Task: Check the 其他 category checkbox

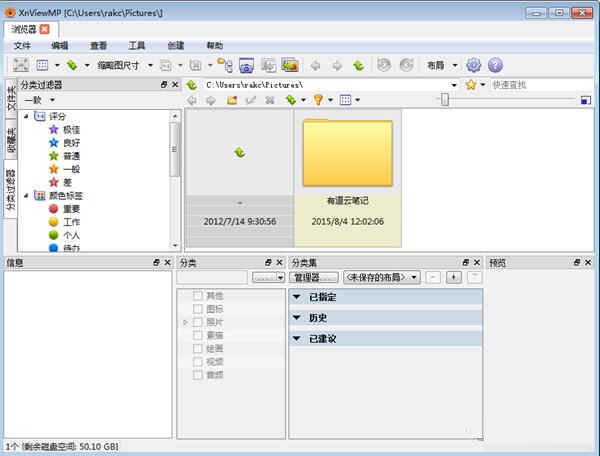Action: tap(198, 296)
